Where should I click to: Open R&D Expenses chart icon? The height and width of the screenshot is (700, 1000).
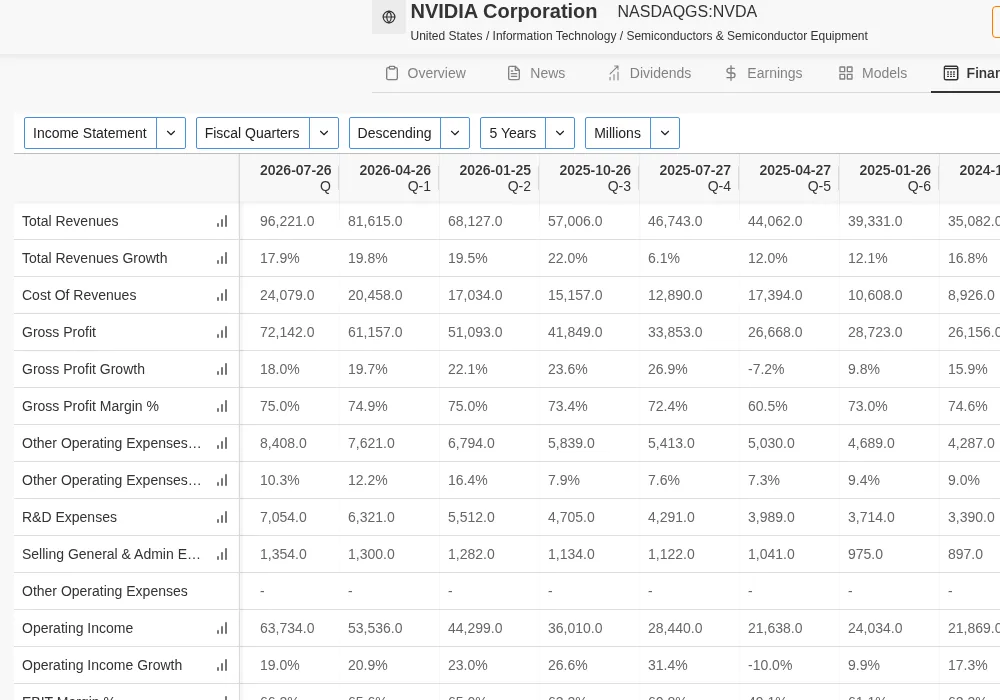tap(222, 517)
